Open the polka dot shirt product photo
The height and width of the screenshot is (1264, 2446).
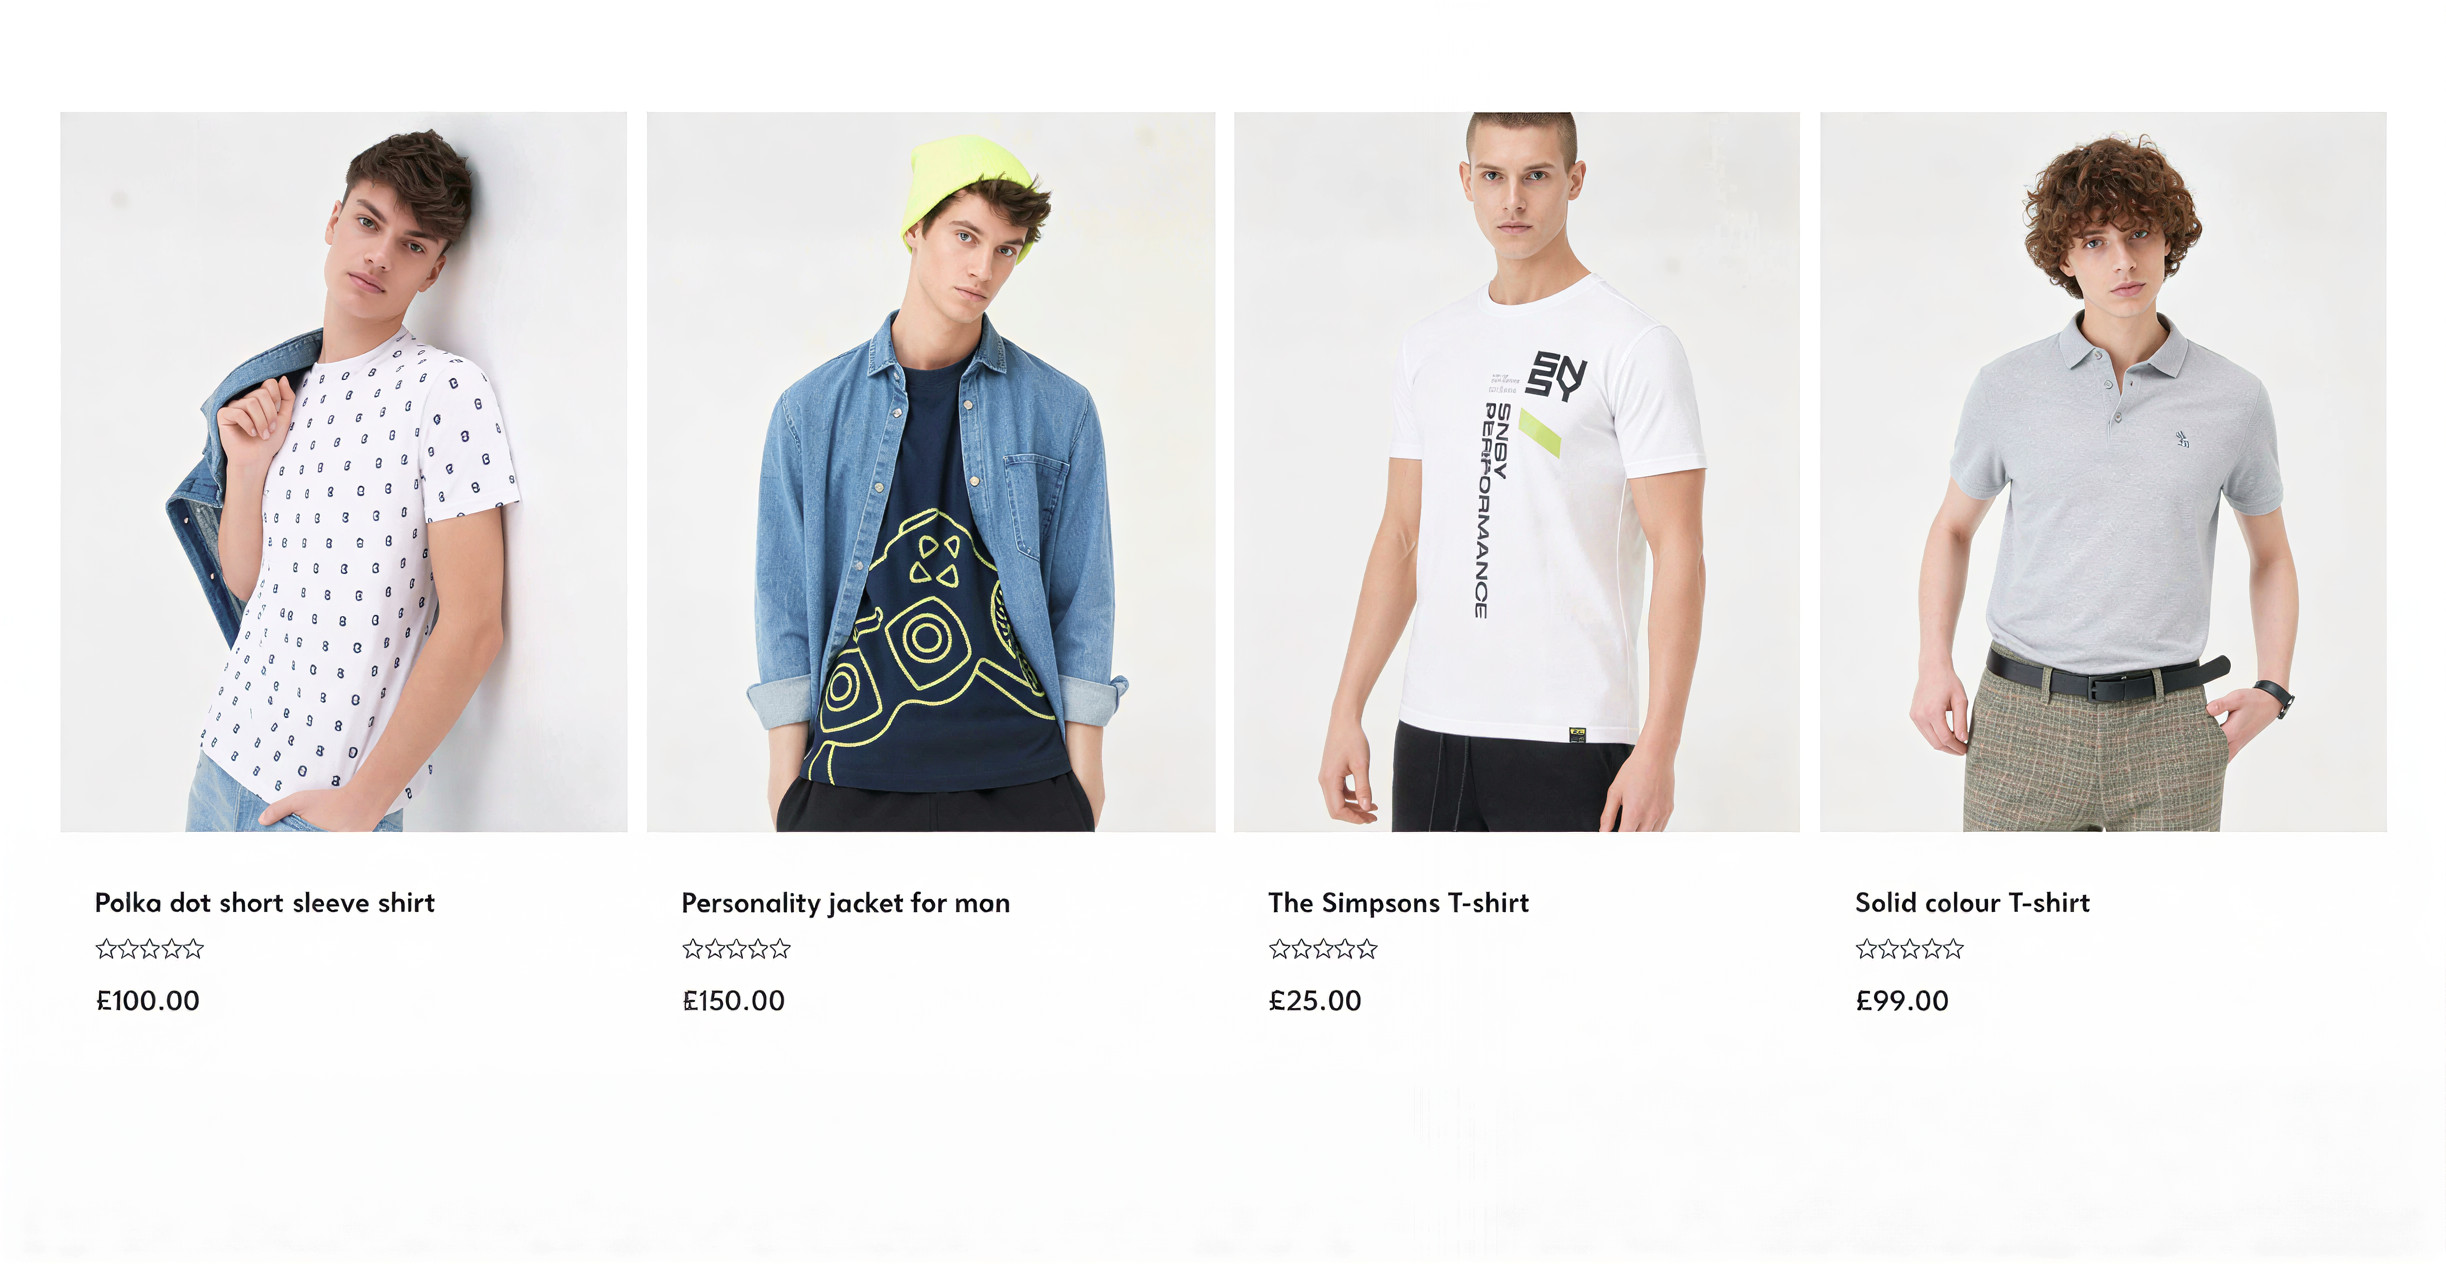tap(344, 472)
